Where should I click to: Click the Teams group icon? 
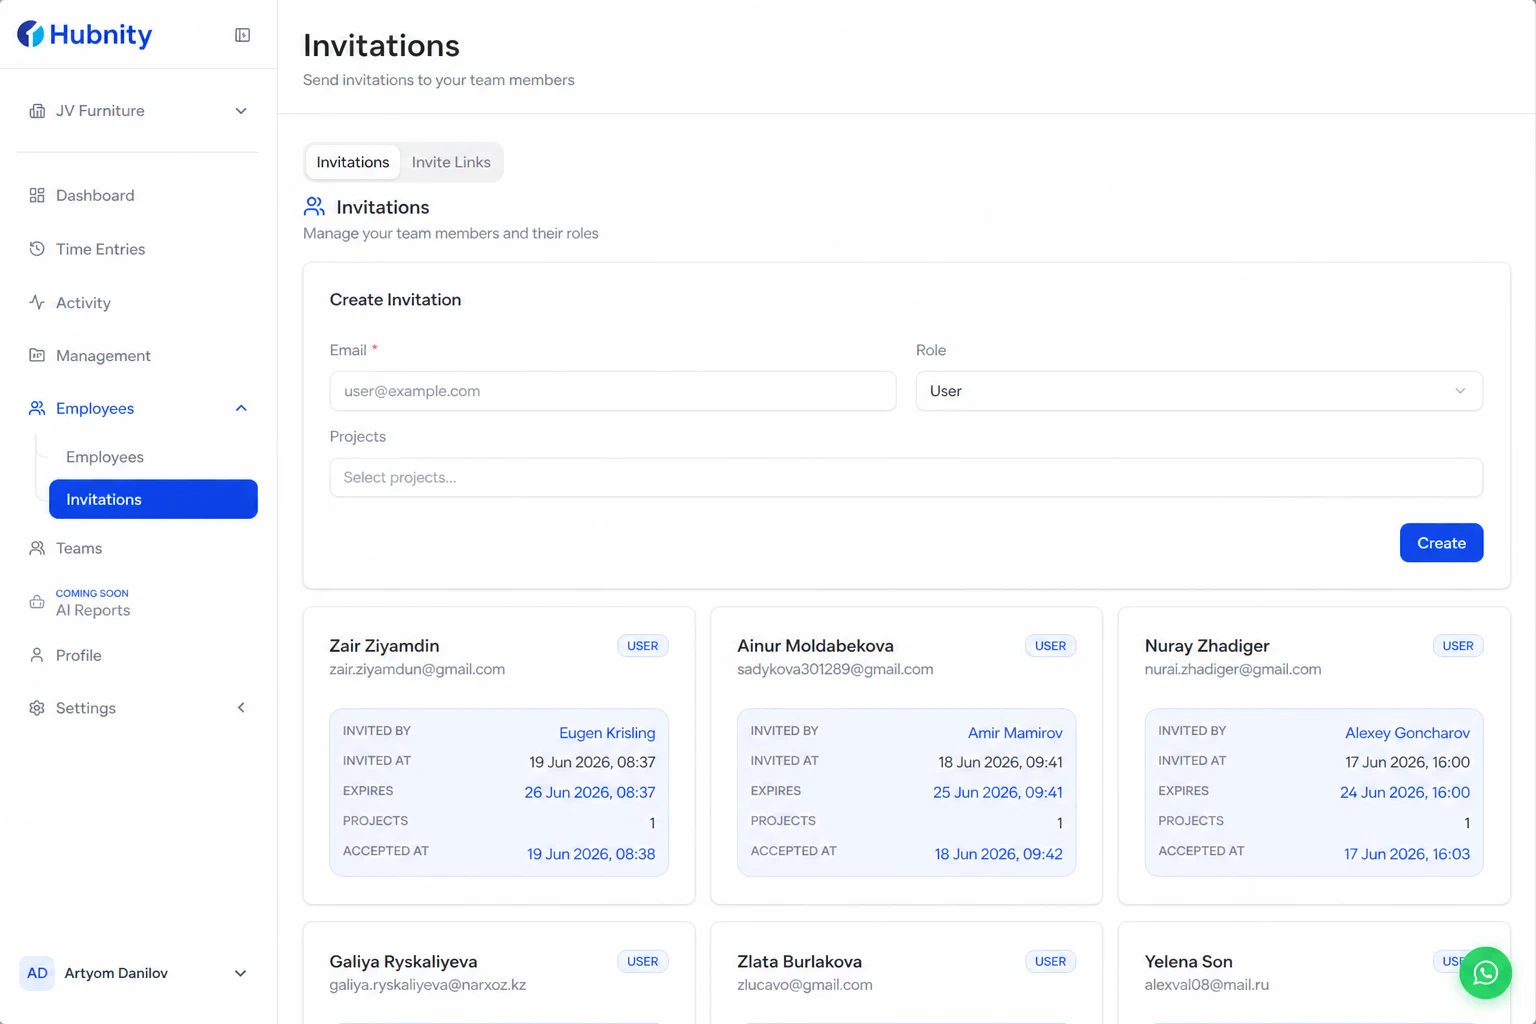[x=37, y=548]
